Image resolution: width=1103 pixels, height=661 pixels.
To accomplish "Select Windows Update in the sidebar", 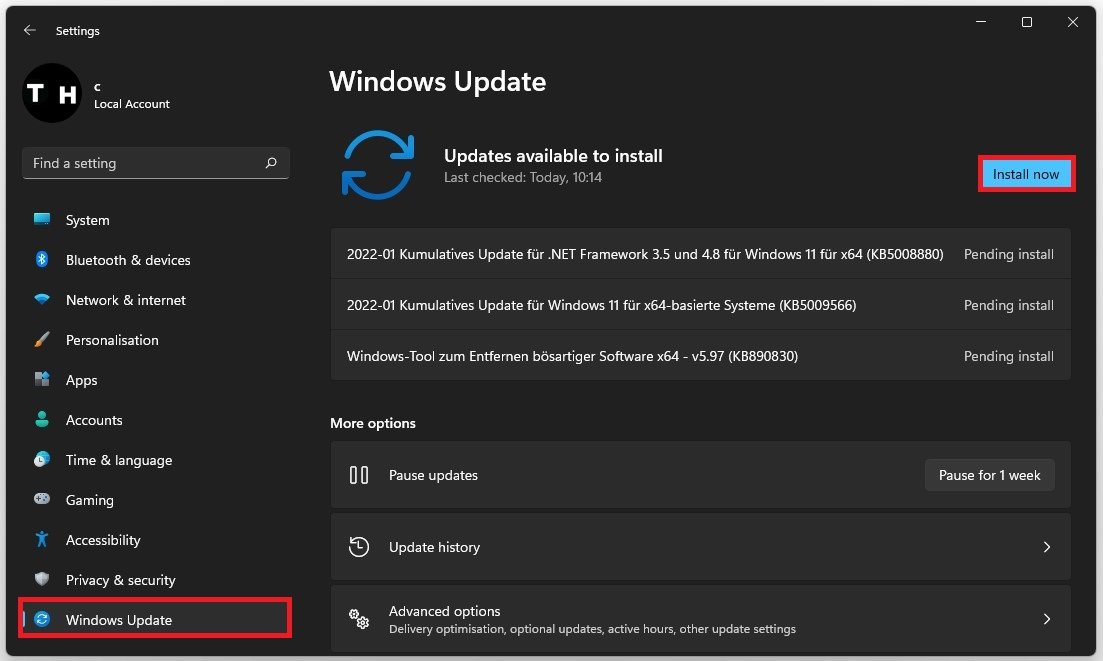I will (x=118, y=620).
